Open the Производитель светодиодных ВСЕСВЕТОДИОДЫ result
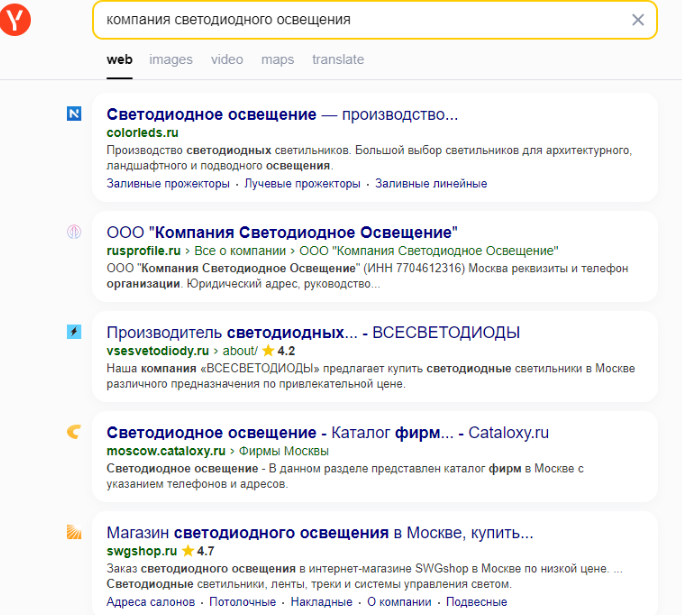Screen dimensions: 682x615 [x=313, y=332]
